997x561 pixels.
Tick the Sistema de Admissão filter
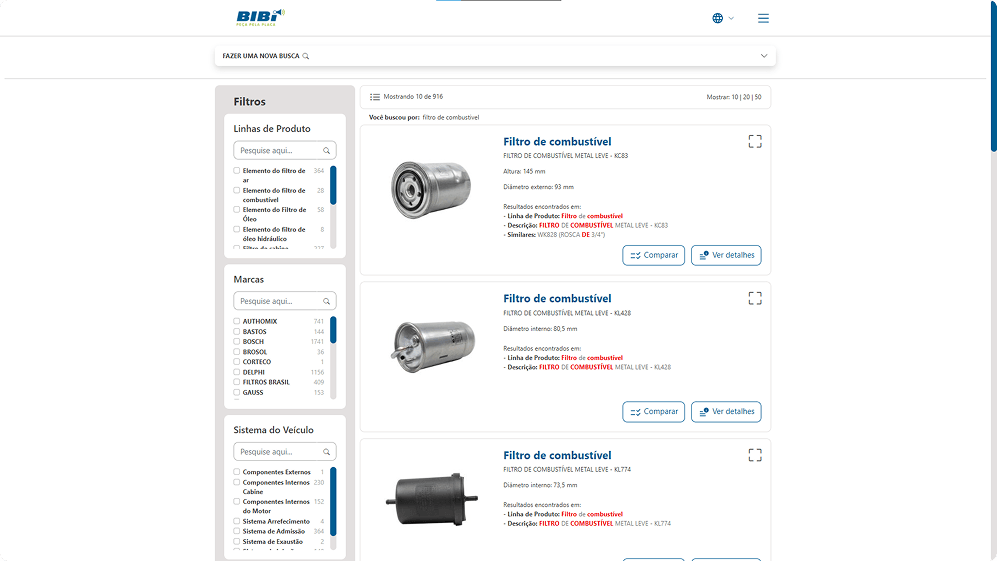click(237, 531)
